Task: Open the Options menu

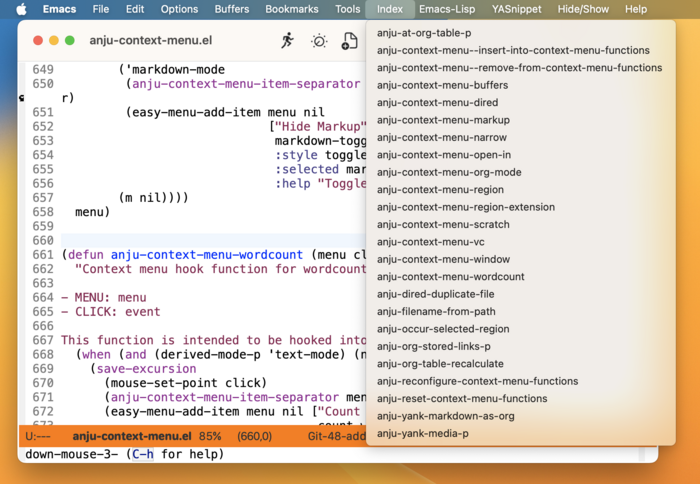Action: 179,9
